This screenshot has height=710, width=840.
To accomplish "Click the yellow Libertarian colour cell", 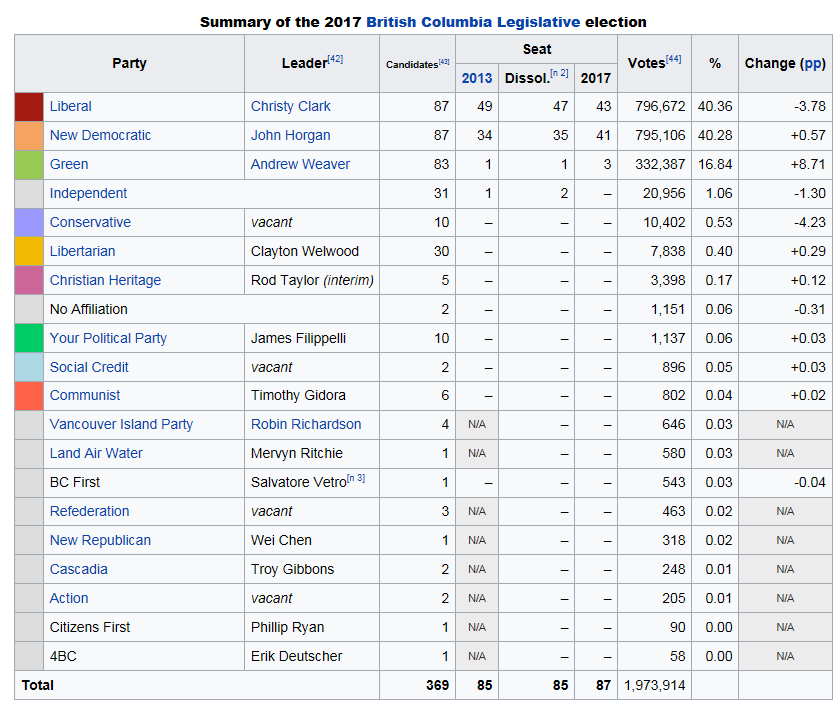I will (29, 251).
